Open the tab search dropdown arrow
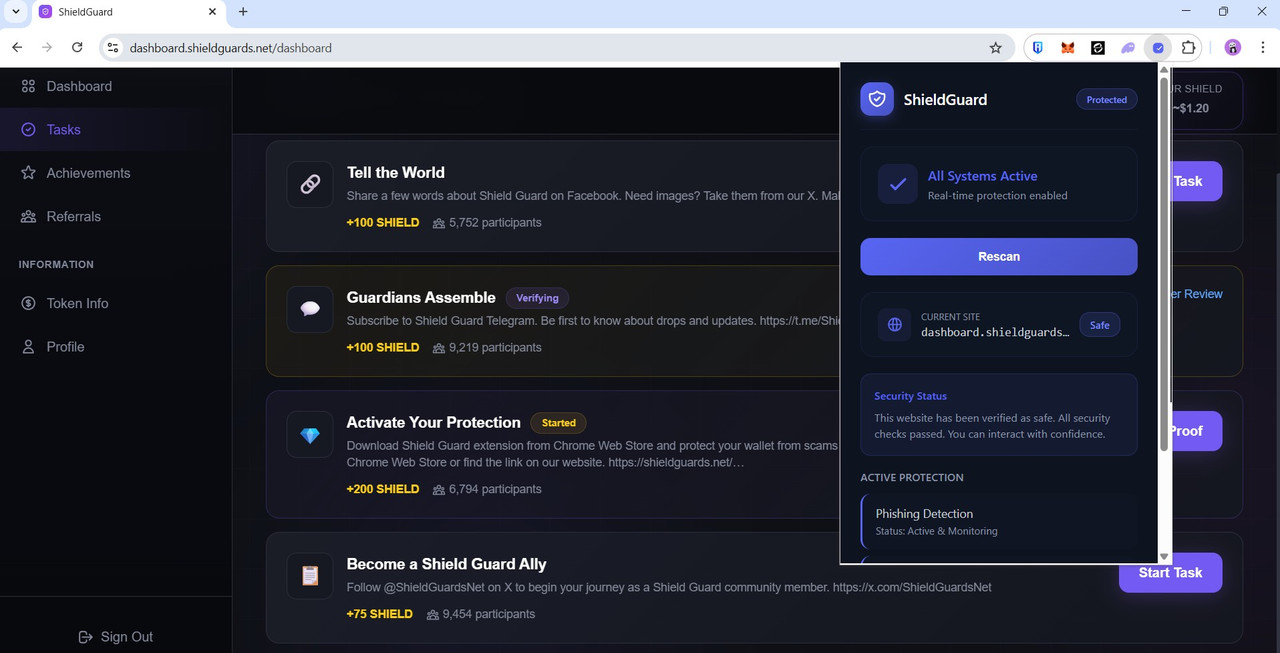This screenshot has height=653, width=1280. point(15,12)
